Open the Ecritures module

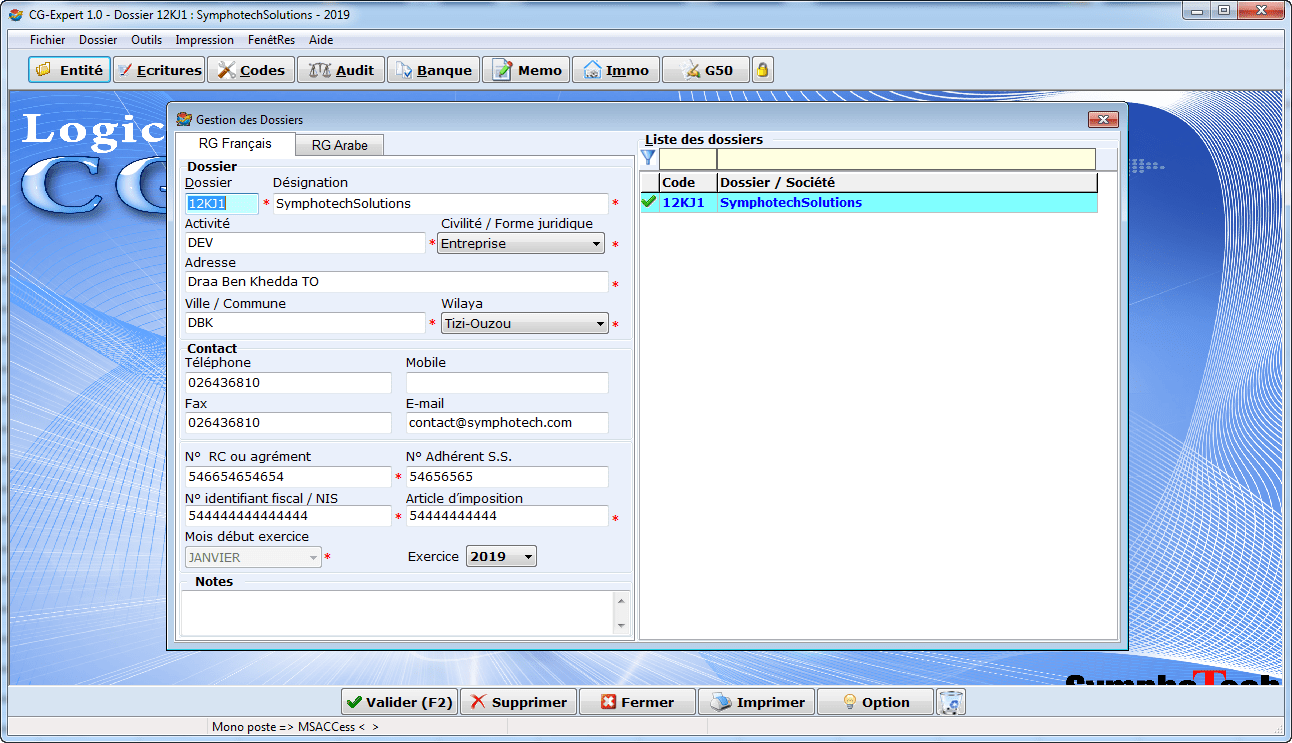[158, 70]
